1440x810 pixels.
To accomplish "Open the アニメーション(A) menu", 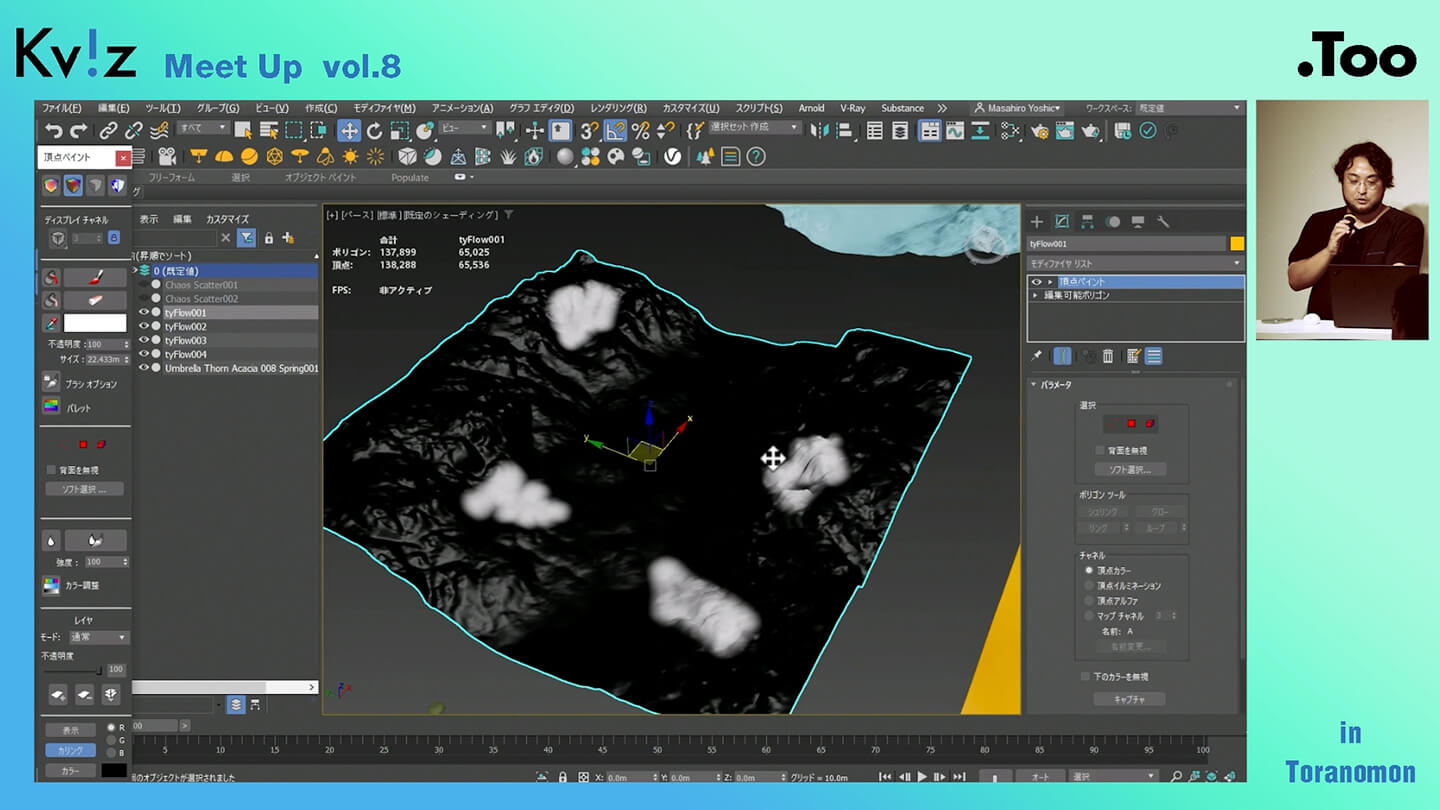I will [x=462, y=108].
